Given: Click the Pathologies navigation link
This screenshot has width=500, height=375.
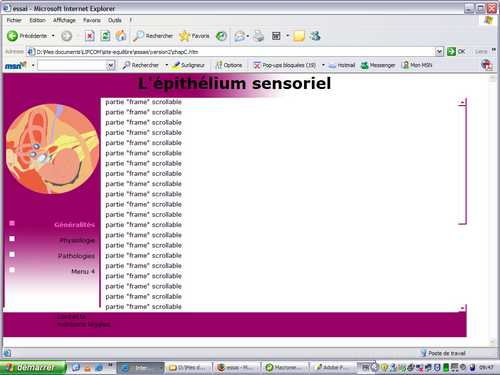Looking at the screenshot, I should pyautogui.click(x=76, y=256).
